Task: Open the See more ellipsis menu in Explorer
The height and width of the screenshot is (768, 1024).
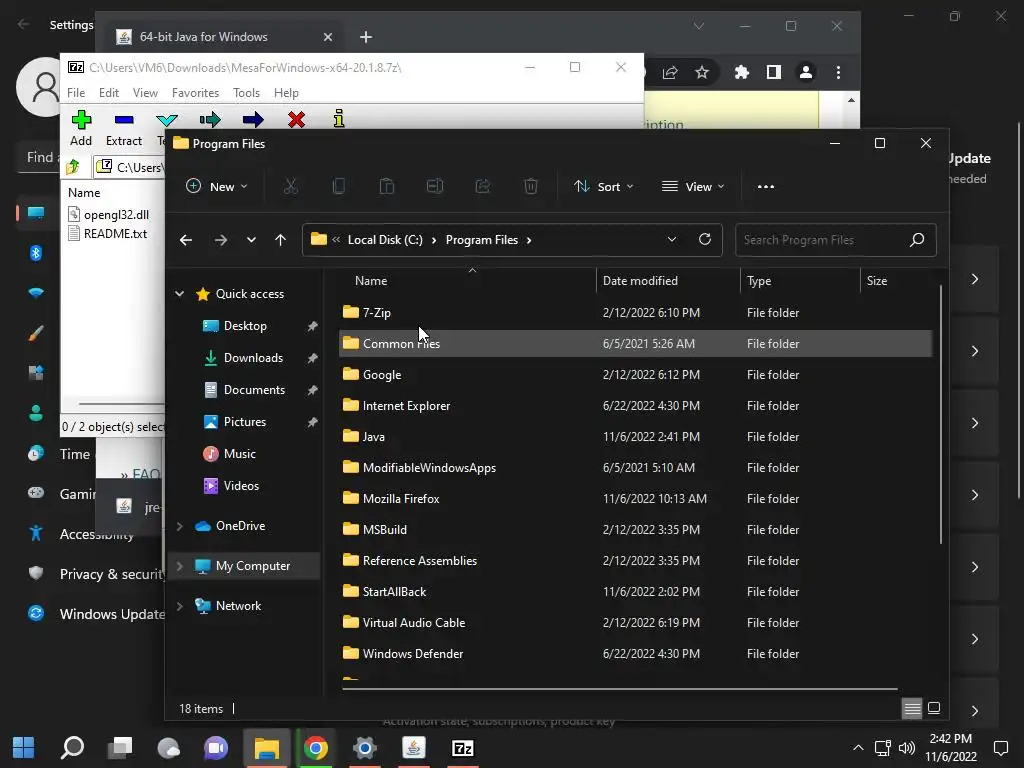Action: 765,187
